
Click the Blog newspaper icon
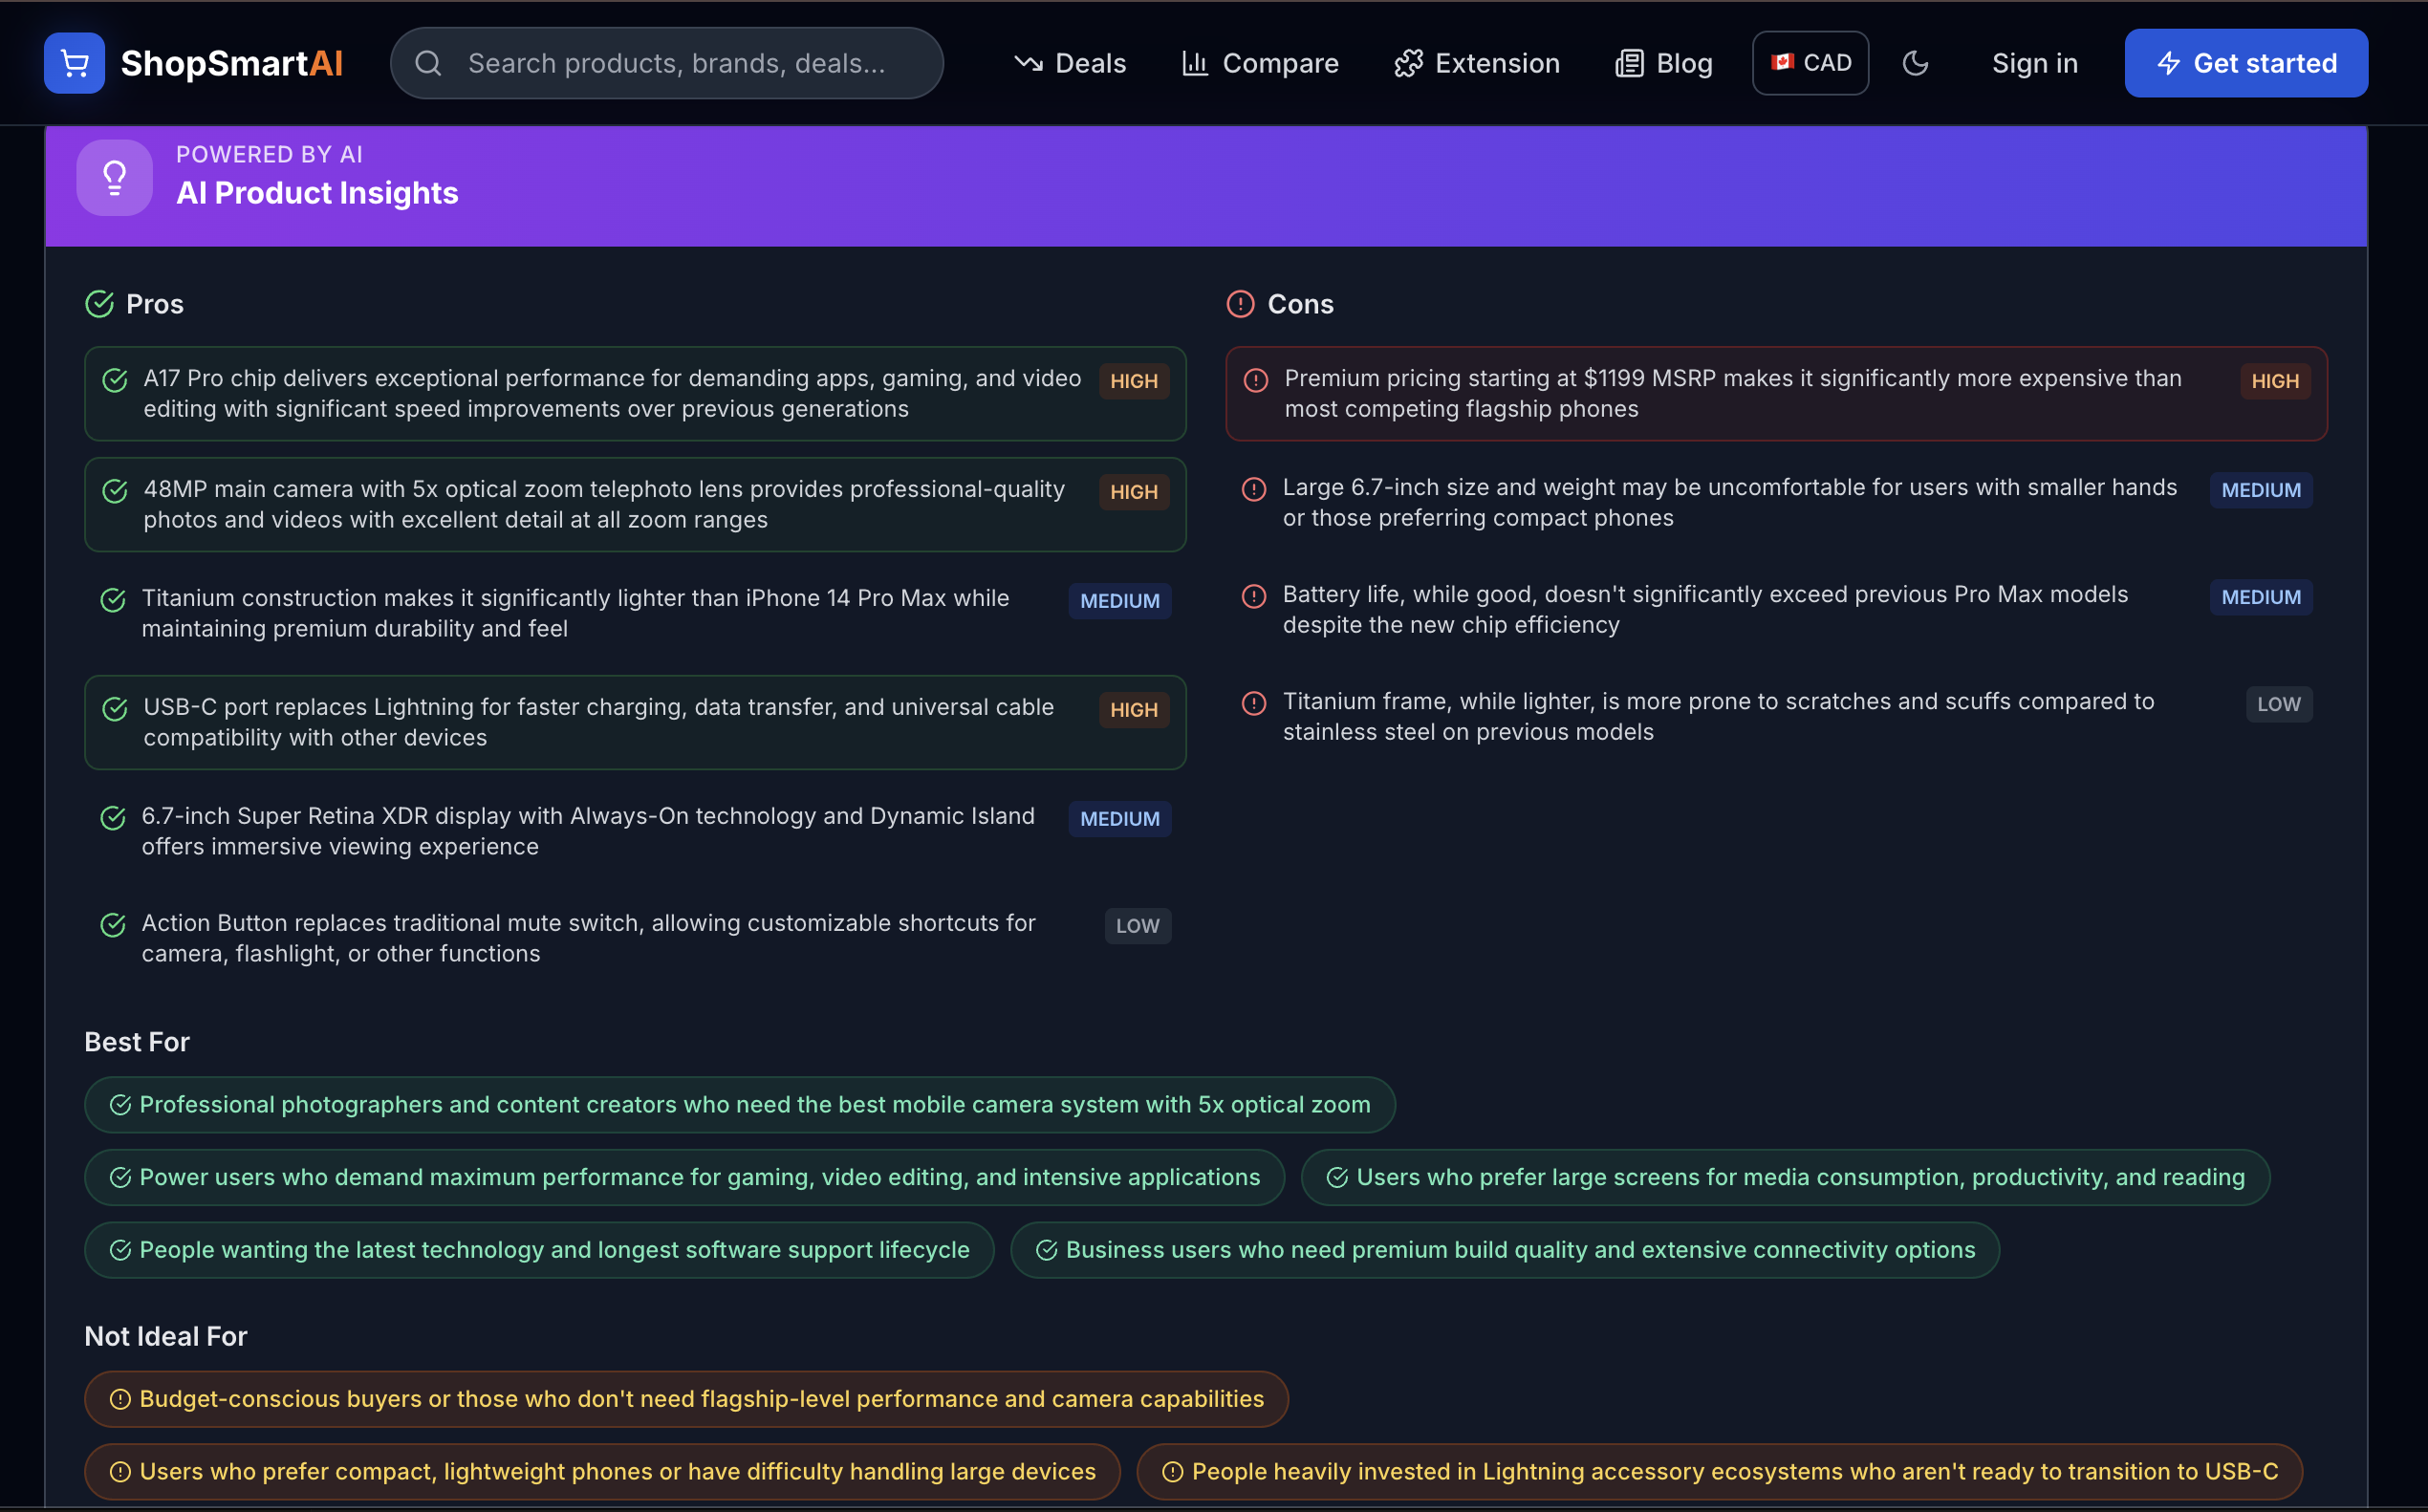point(1629,63)
